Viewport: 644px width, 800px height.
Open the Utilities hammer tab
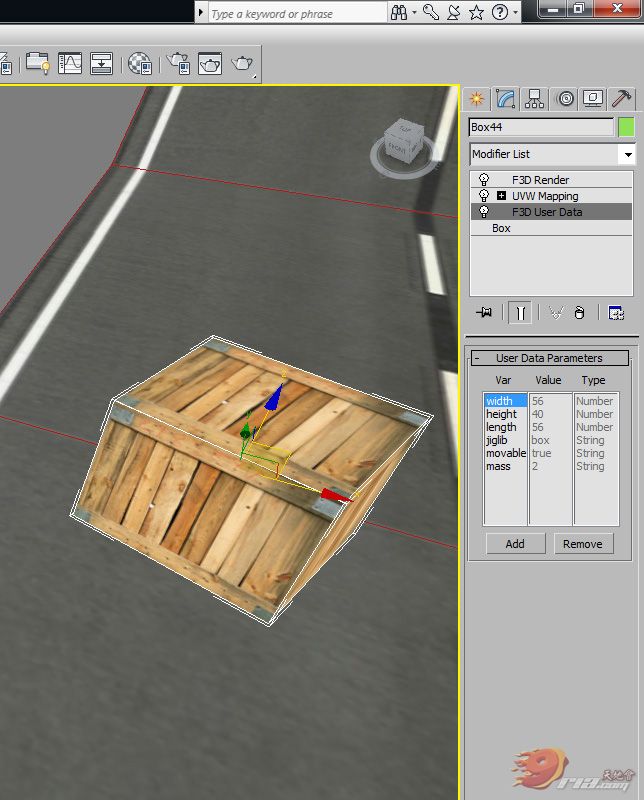click(621, 98)
